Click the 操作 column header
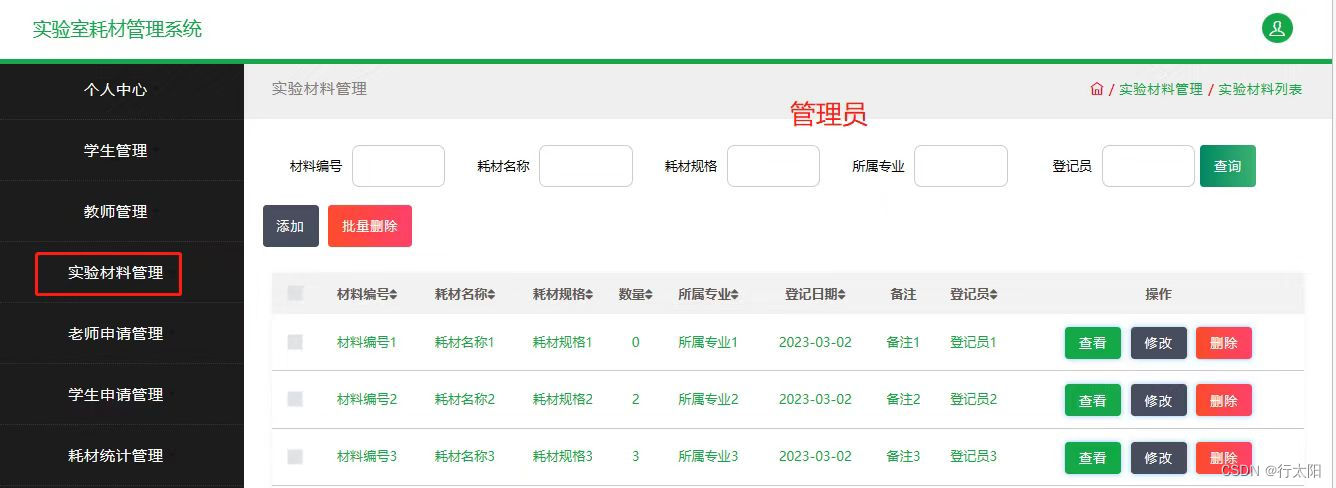The height and width of the screenshot is (488, 1336). [x=1158, y=294]
